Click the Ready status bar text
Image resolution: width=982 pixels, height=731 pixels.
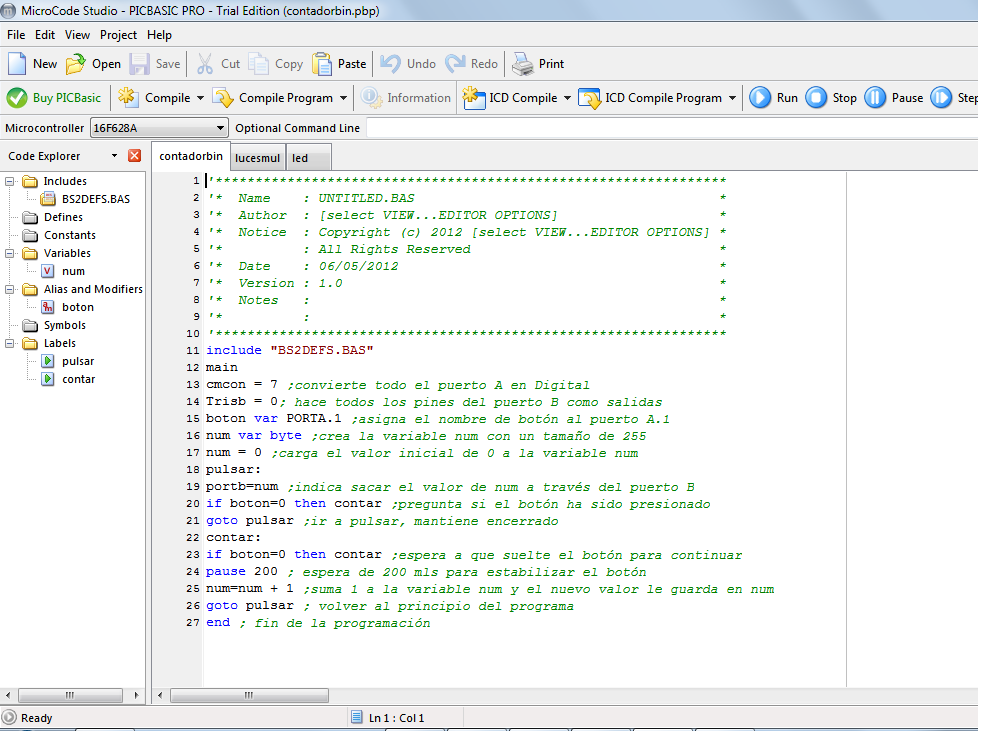pyautogui.click(x=36, y=718)
